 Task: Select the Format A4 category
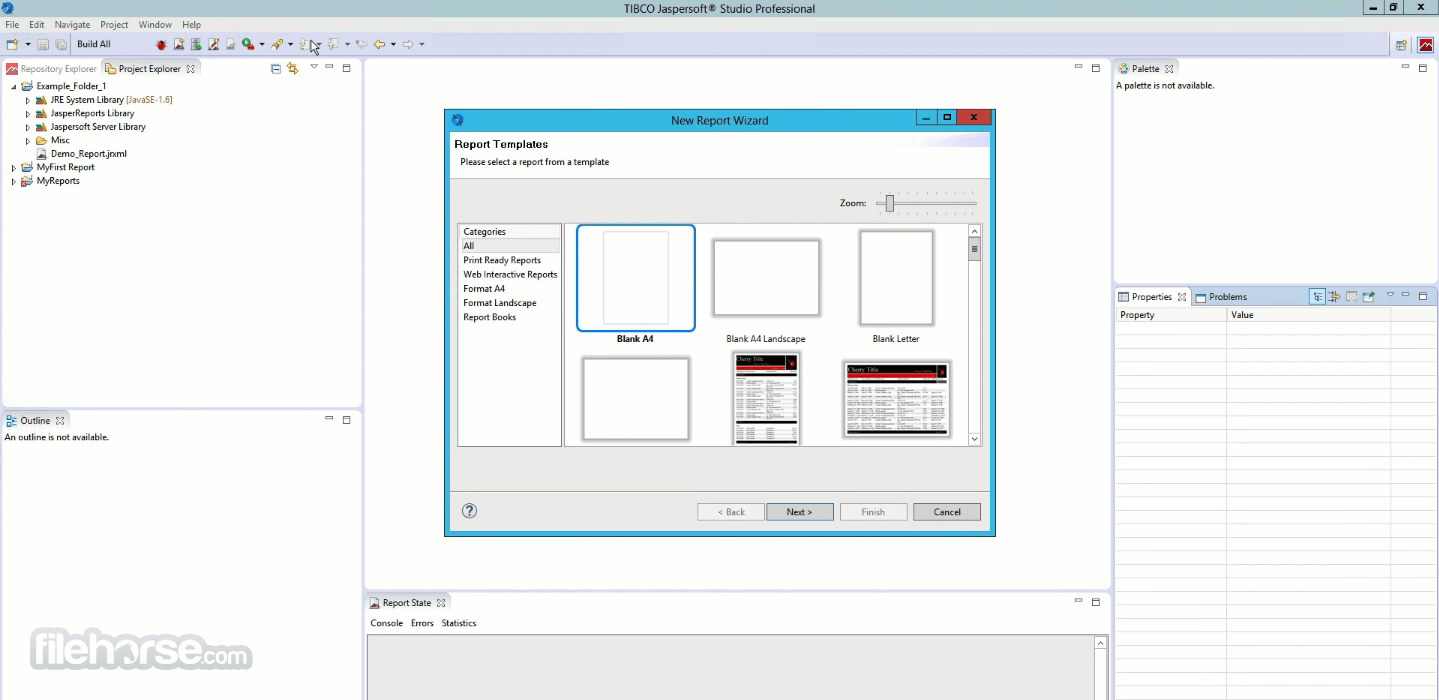[x=484, y=289]
